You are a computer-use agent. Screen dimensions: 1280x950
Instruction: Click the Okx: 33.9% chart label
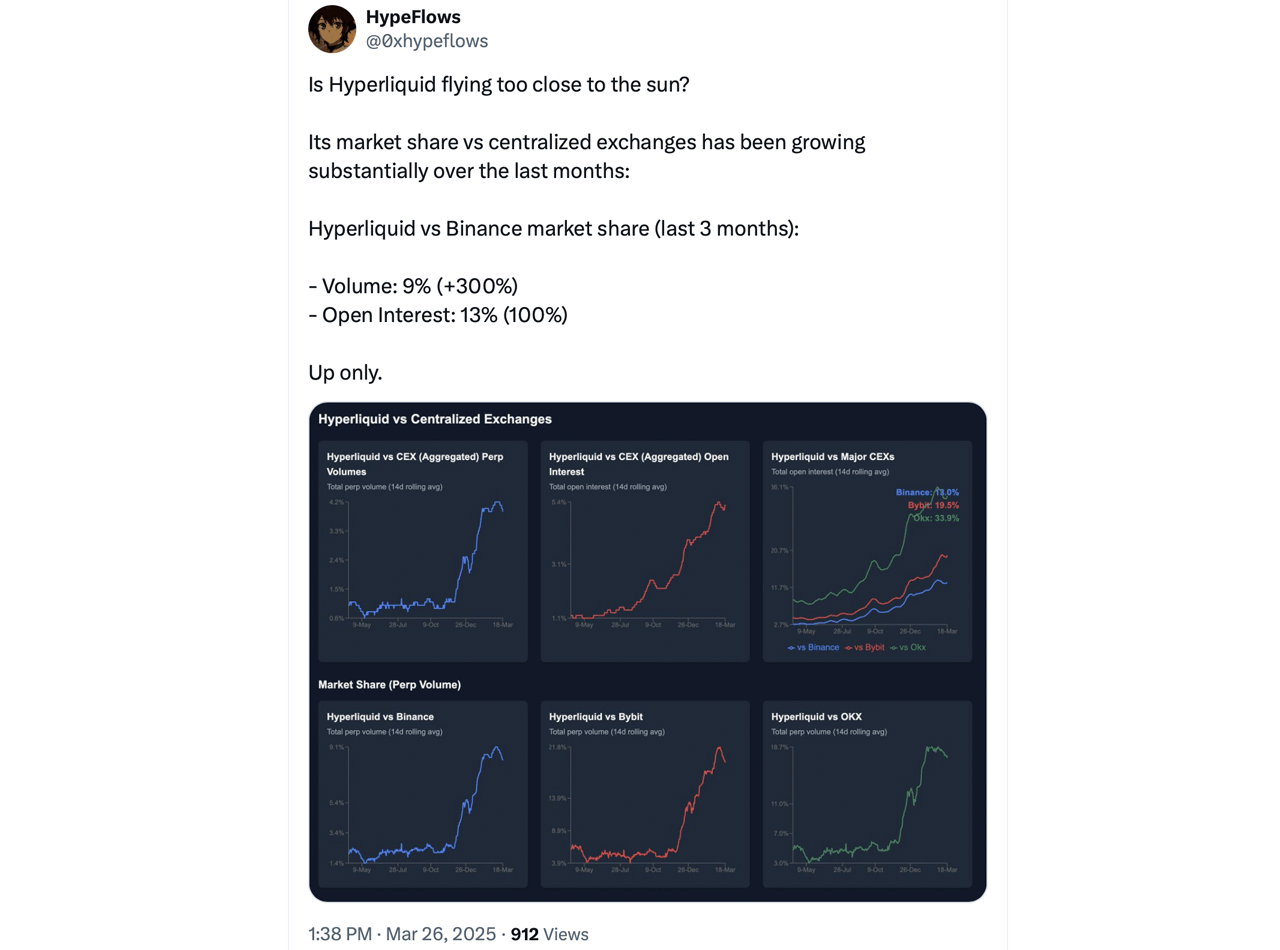[x=935, y=518]
